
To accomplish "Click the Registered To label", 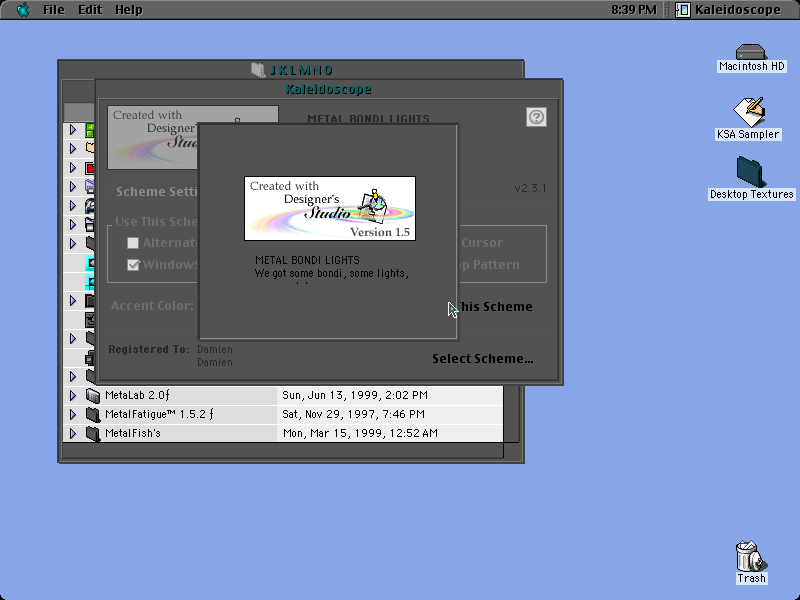I will pos(148,349).
